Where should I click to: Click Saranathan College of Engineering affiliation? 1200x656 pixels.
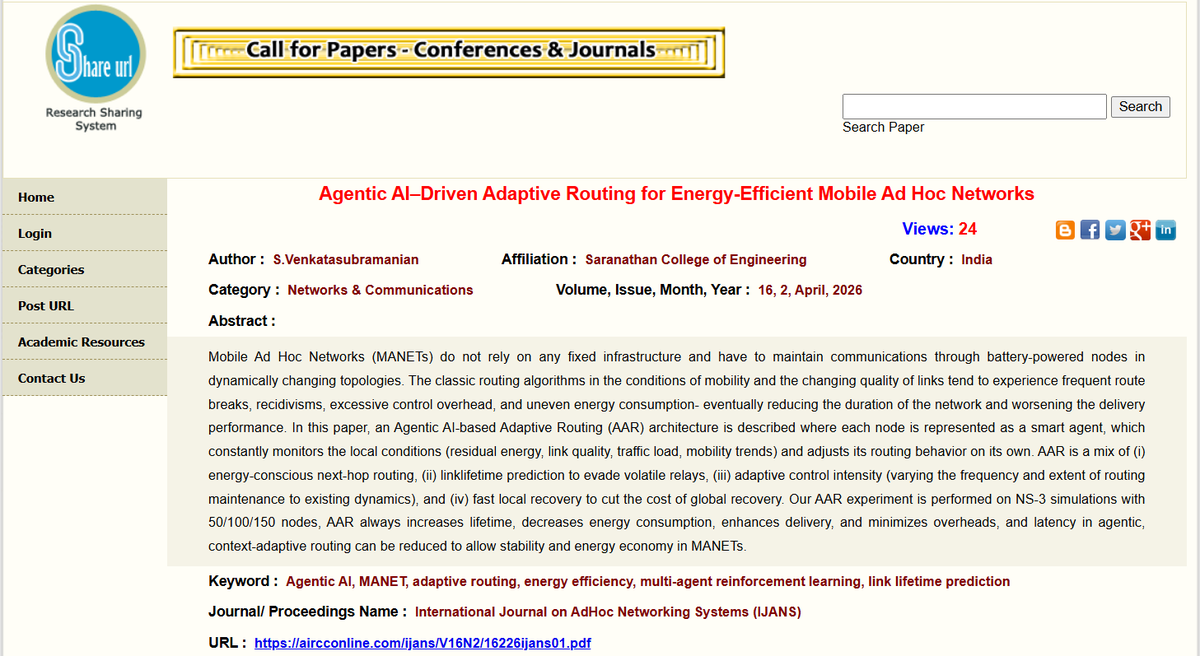click(696, 259)
